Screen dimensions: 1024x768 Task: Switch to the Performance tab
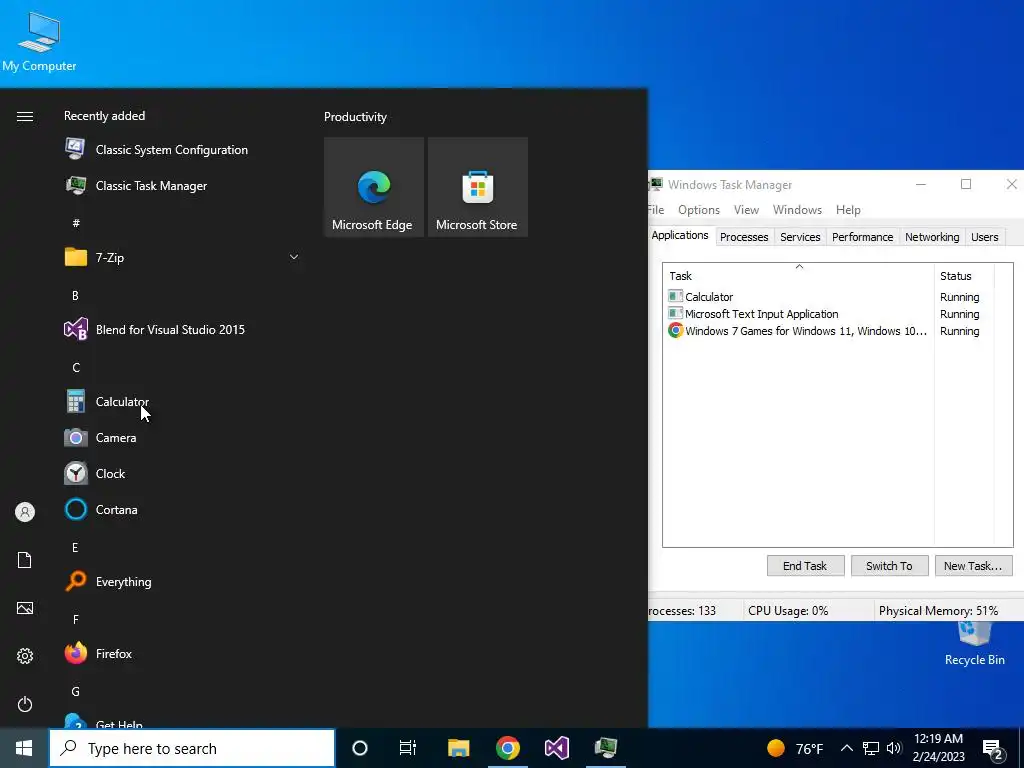862,237
